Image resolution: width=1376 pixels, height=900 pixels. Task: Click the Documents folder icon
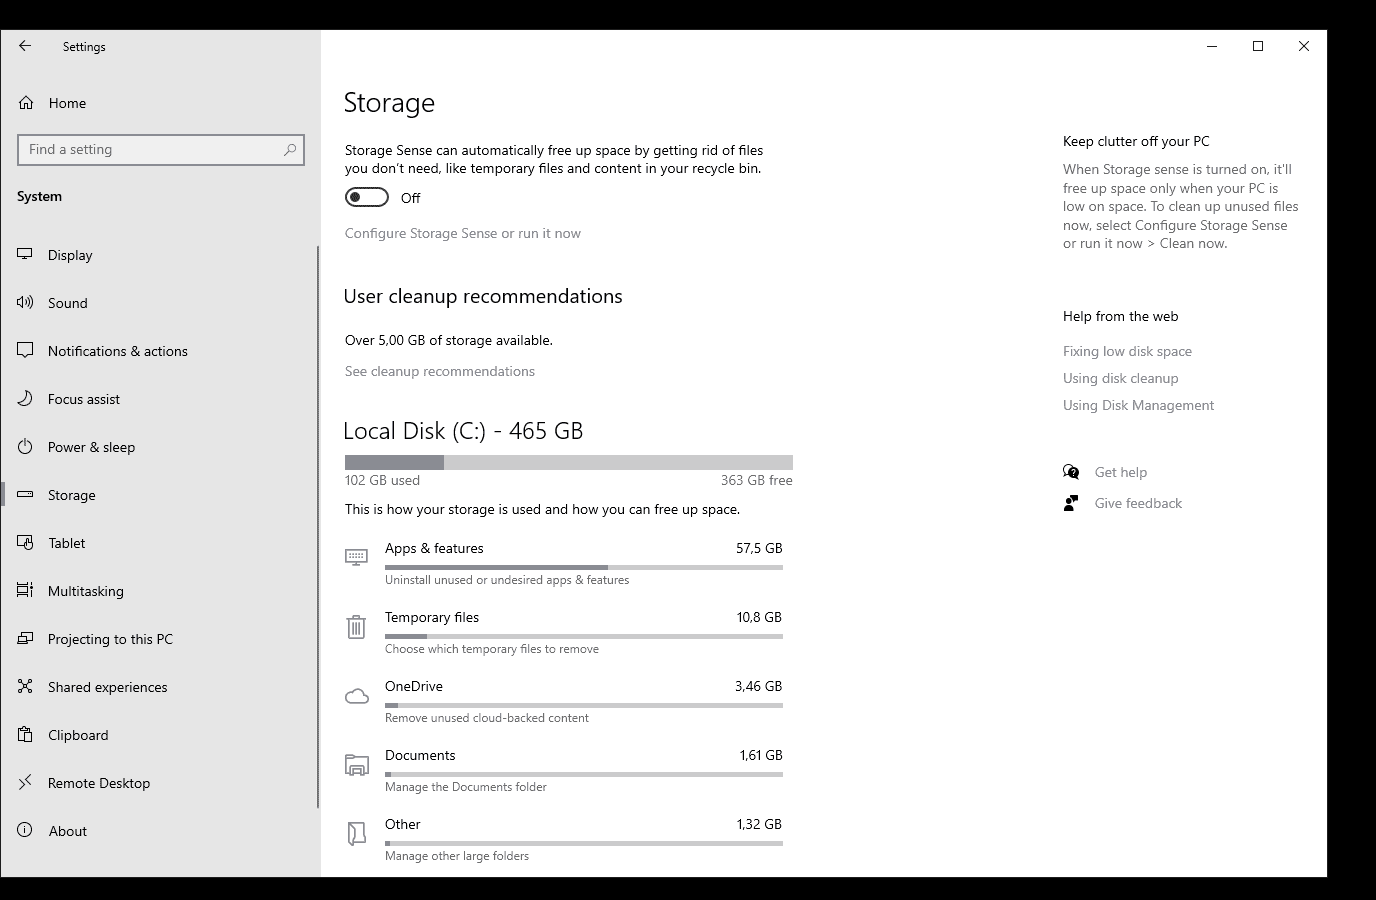[x=356, y=765]
